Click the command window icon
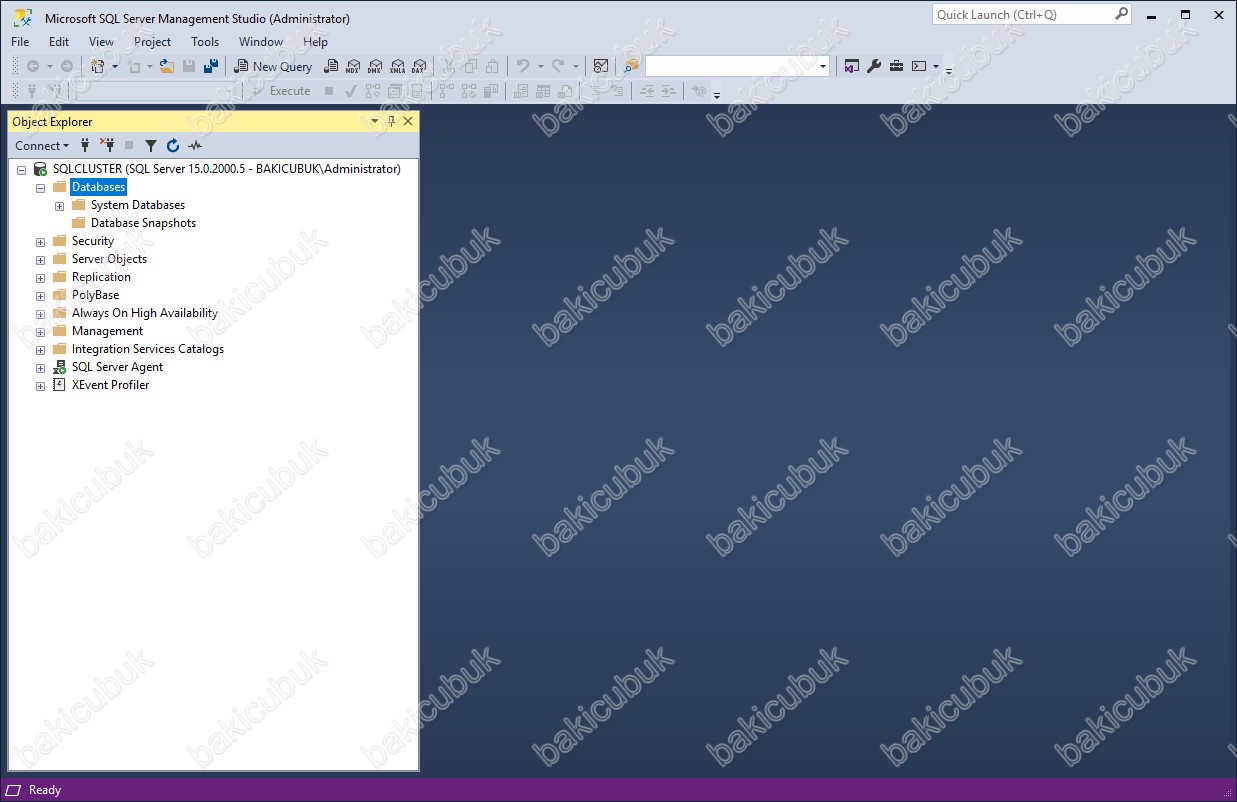This screenshot has width=1237, height=802. point(919,66)
